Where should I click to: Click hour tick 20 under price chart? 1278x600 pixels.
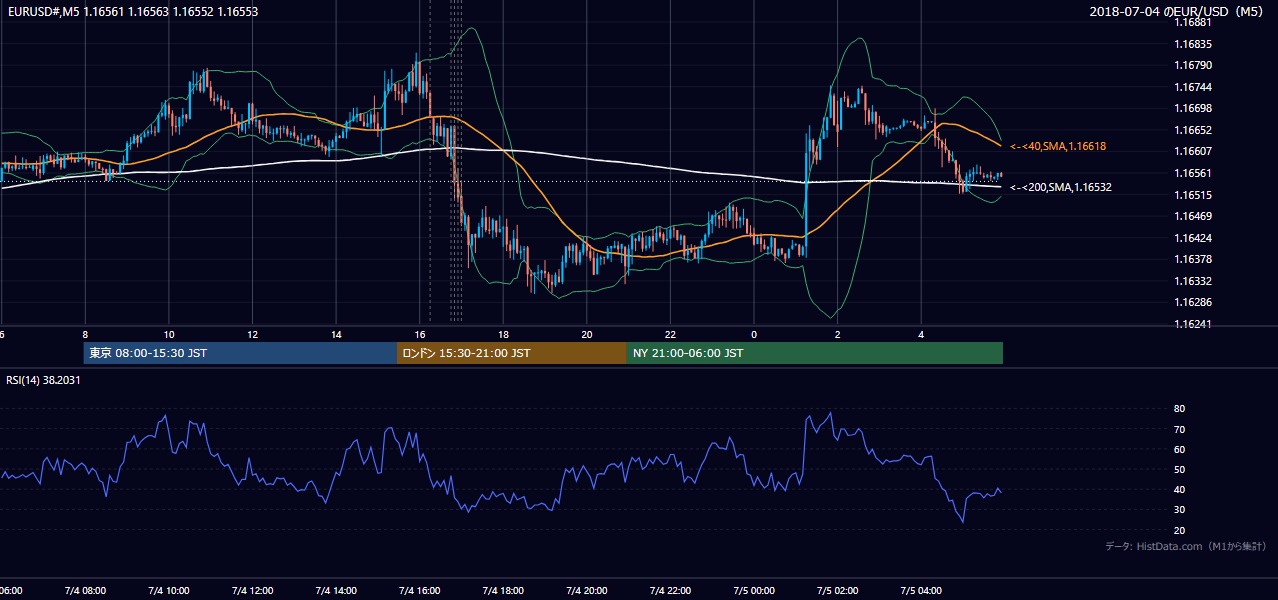(587, 334)
